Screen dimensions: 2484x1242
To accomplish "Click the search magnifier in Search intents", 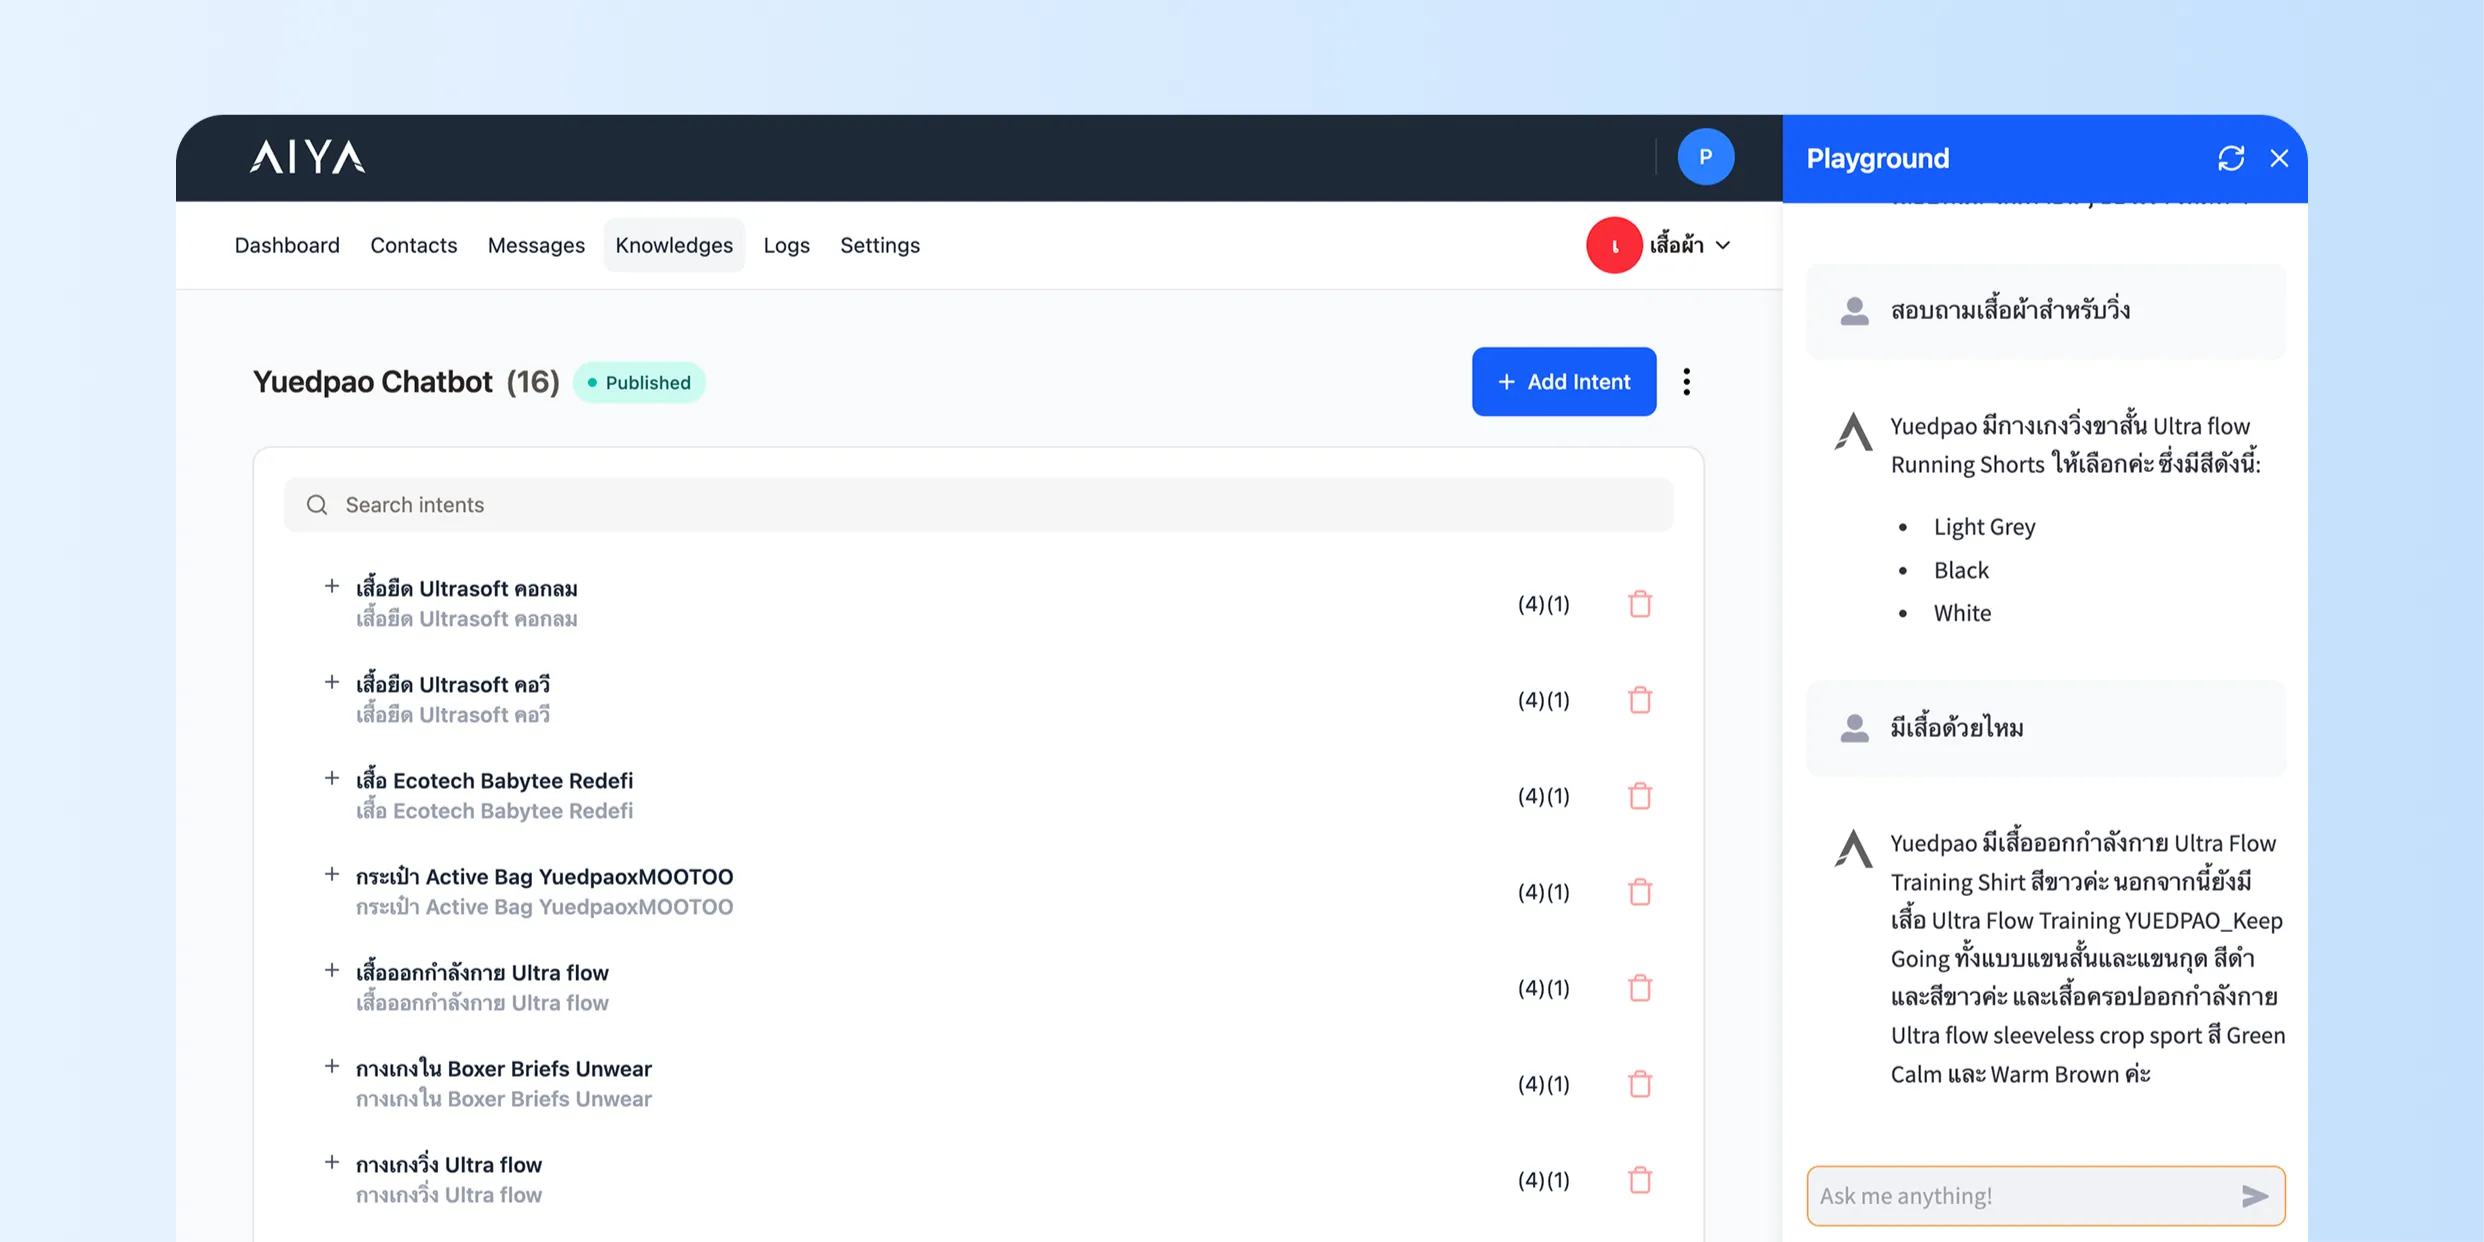I will point(317,505).
